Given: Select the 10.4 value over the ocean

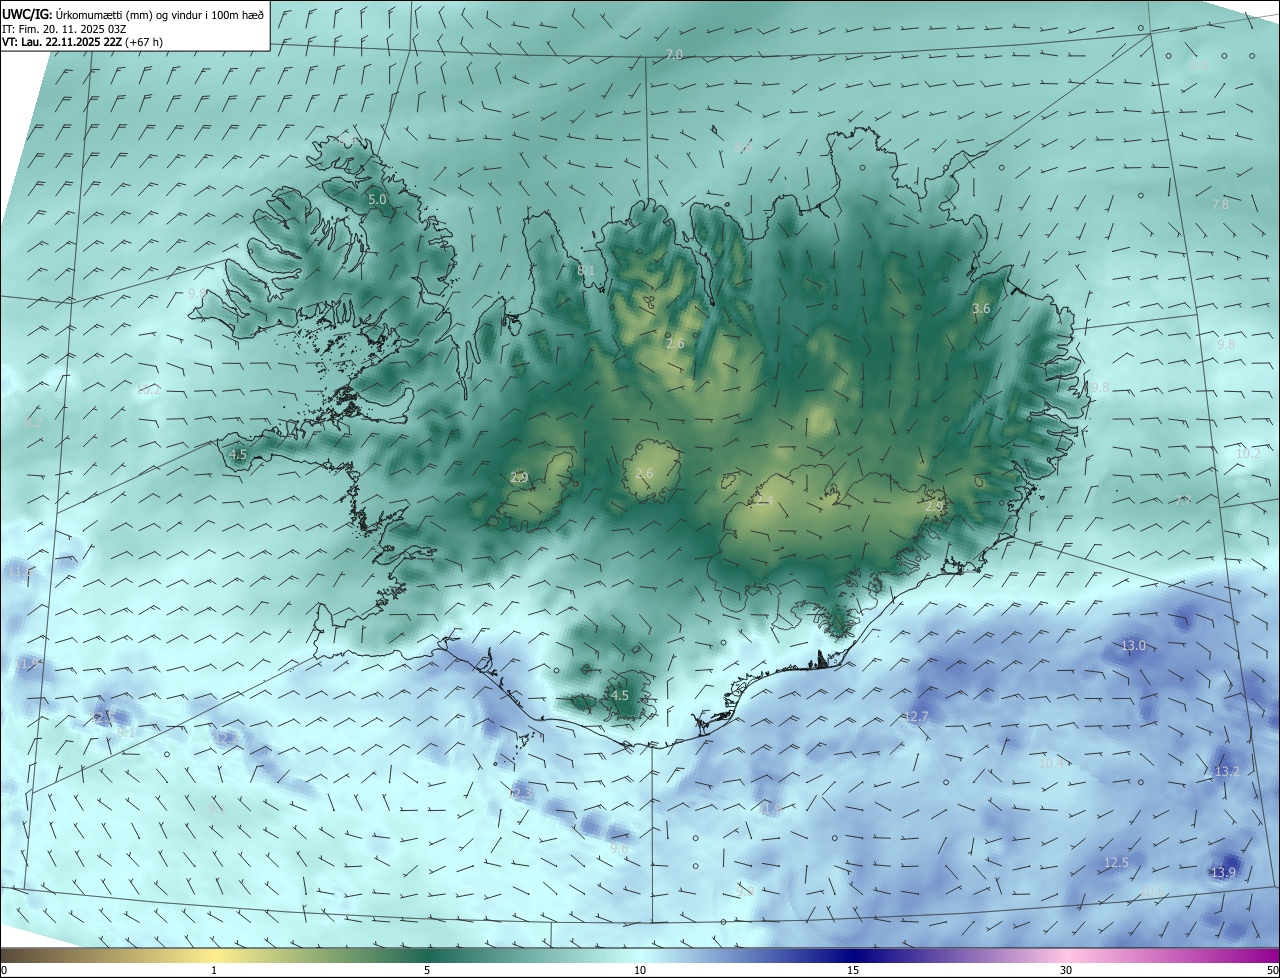Looking at the screenshot, I should (1051, 763).
